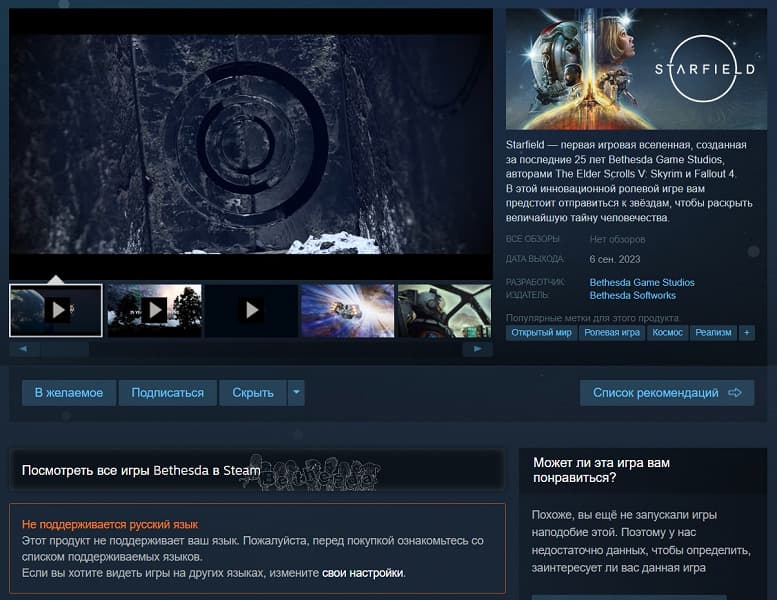Open the Ролевая игра tag
777x600 pixels.
612,333
